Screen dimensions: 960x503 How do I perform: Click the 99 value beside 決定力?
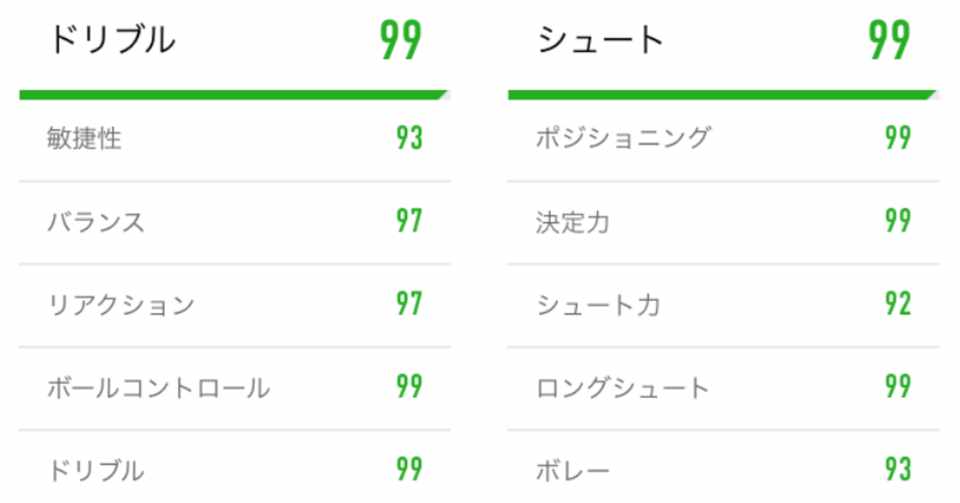pyautogui.click(x=898, y=222)
